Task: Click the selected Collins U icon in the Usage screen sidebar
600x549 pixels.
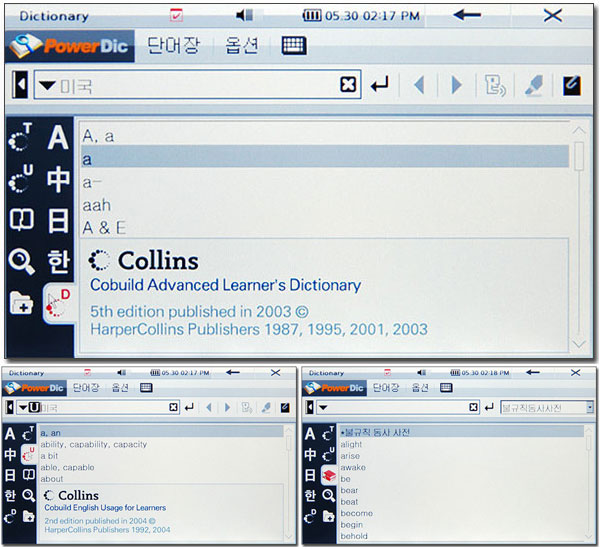Action: 29,455
